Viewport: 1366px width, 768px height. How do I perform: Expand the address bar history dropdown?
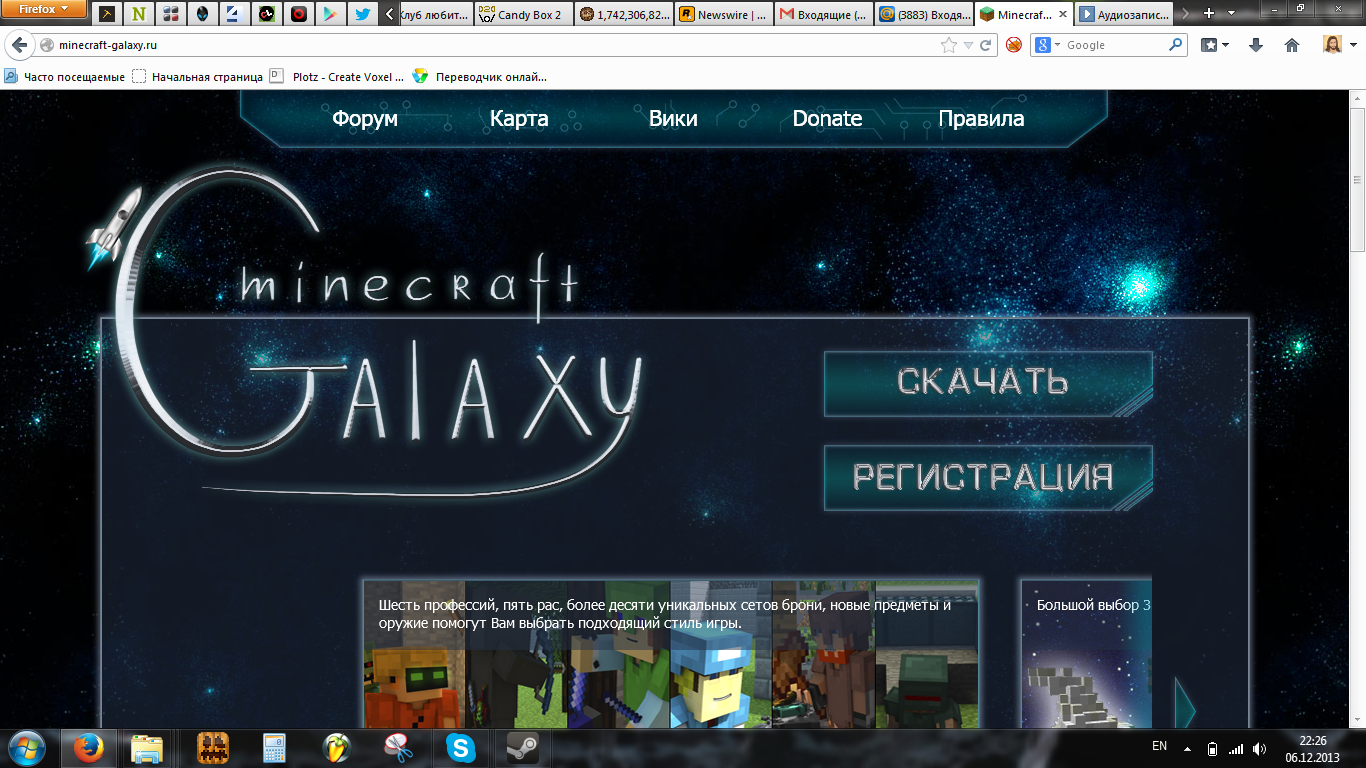coord(968,45)
